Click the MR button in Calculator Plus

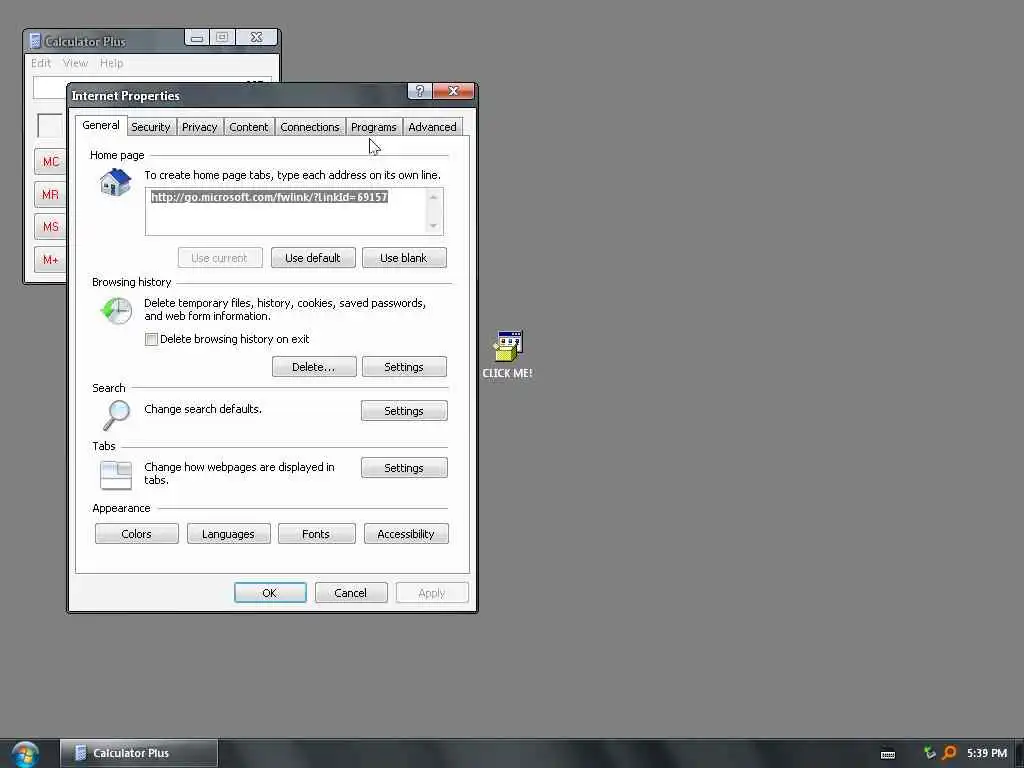(50, 195)
